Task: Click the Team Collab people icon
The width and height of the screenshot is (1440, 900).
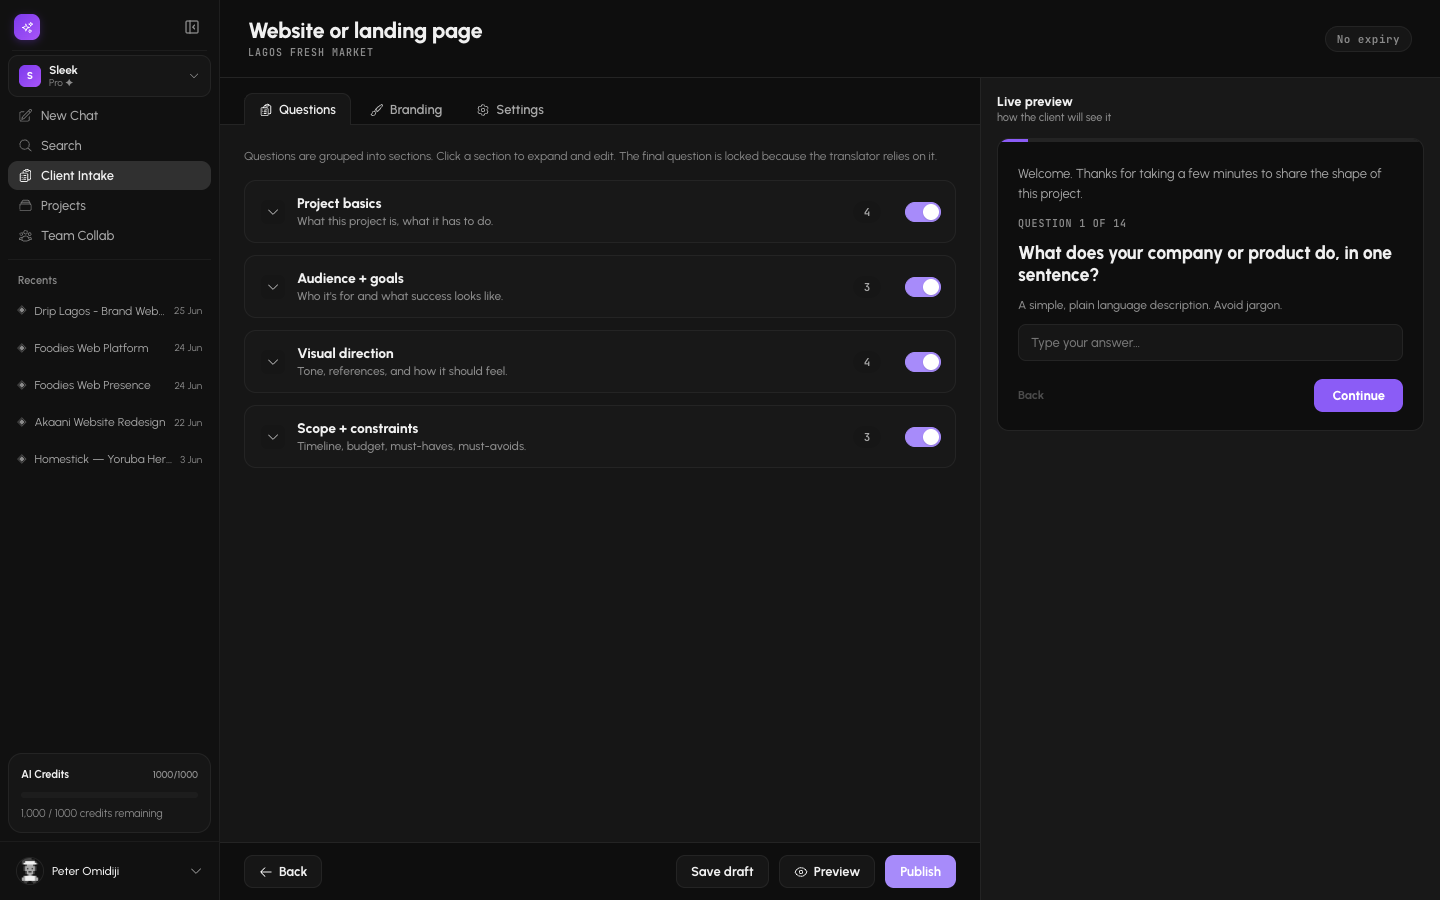Action: [x=26, y=236]
